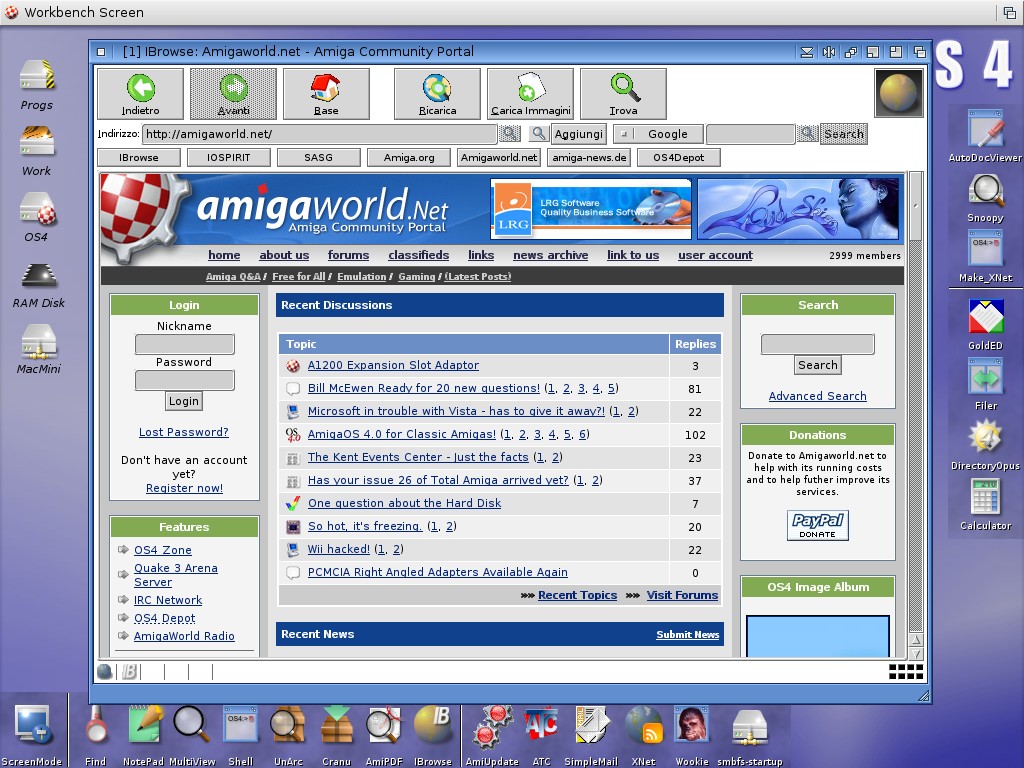Screen dimensions: 1024x768
Task: Open the Amiga.org bookmark button
Action: click(409, 157)
